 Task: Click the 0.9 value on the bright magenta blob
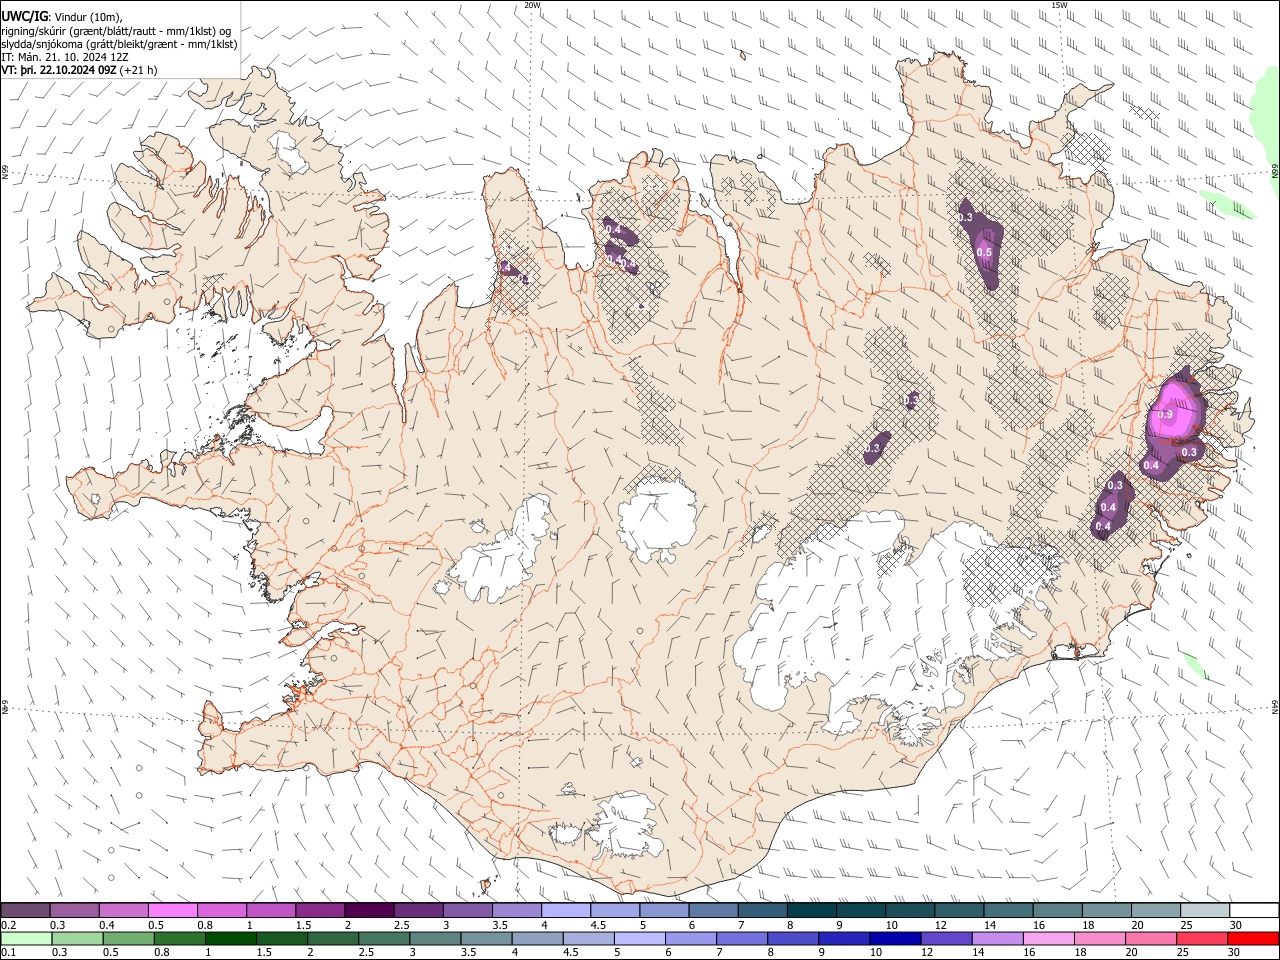point(1165,414)
